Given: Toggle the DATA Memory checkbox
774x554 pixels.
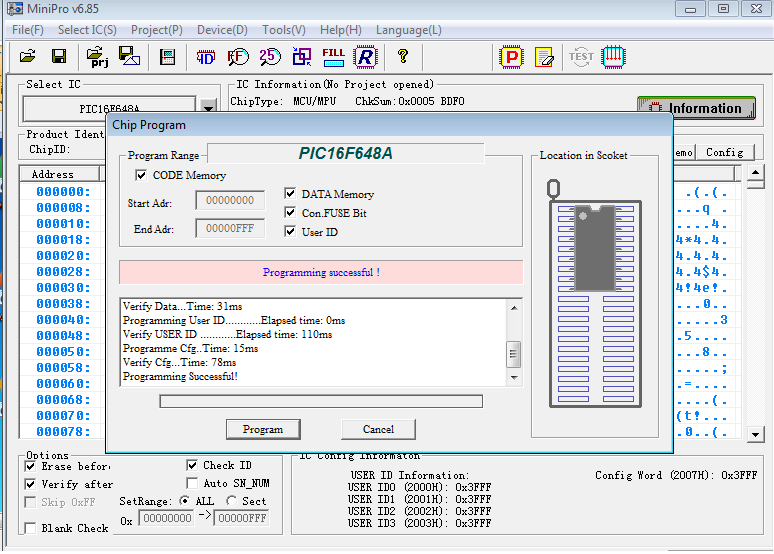Looking at the screenshot, I should 291,194.
